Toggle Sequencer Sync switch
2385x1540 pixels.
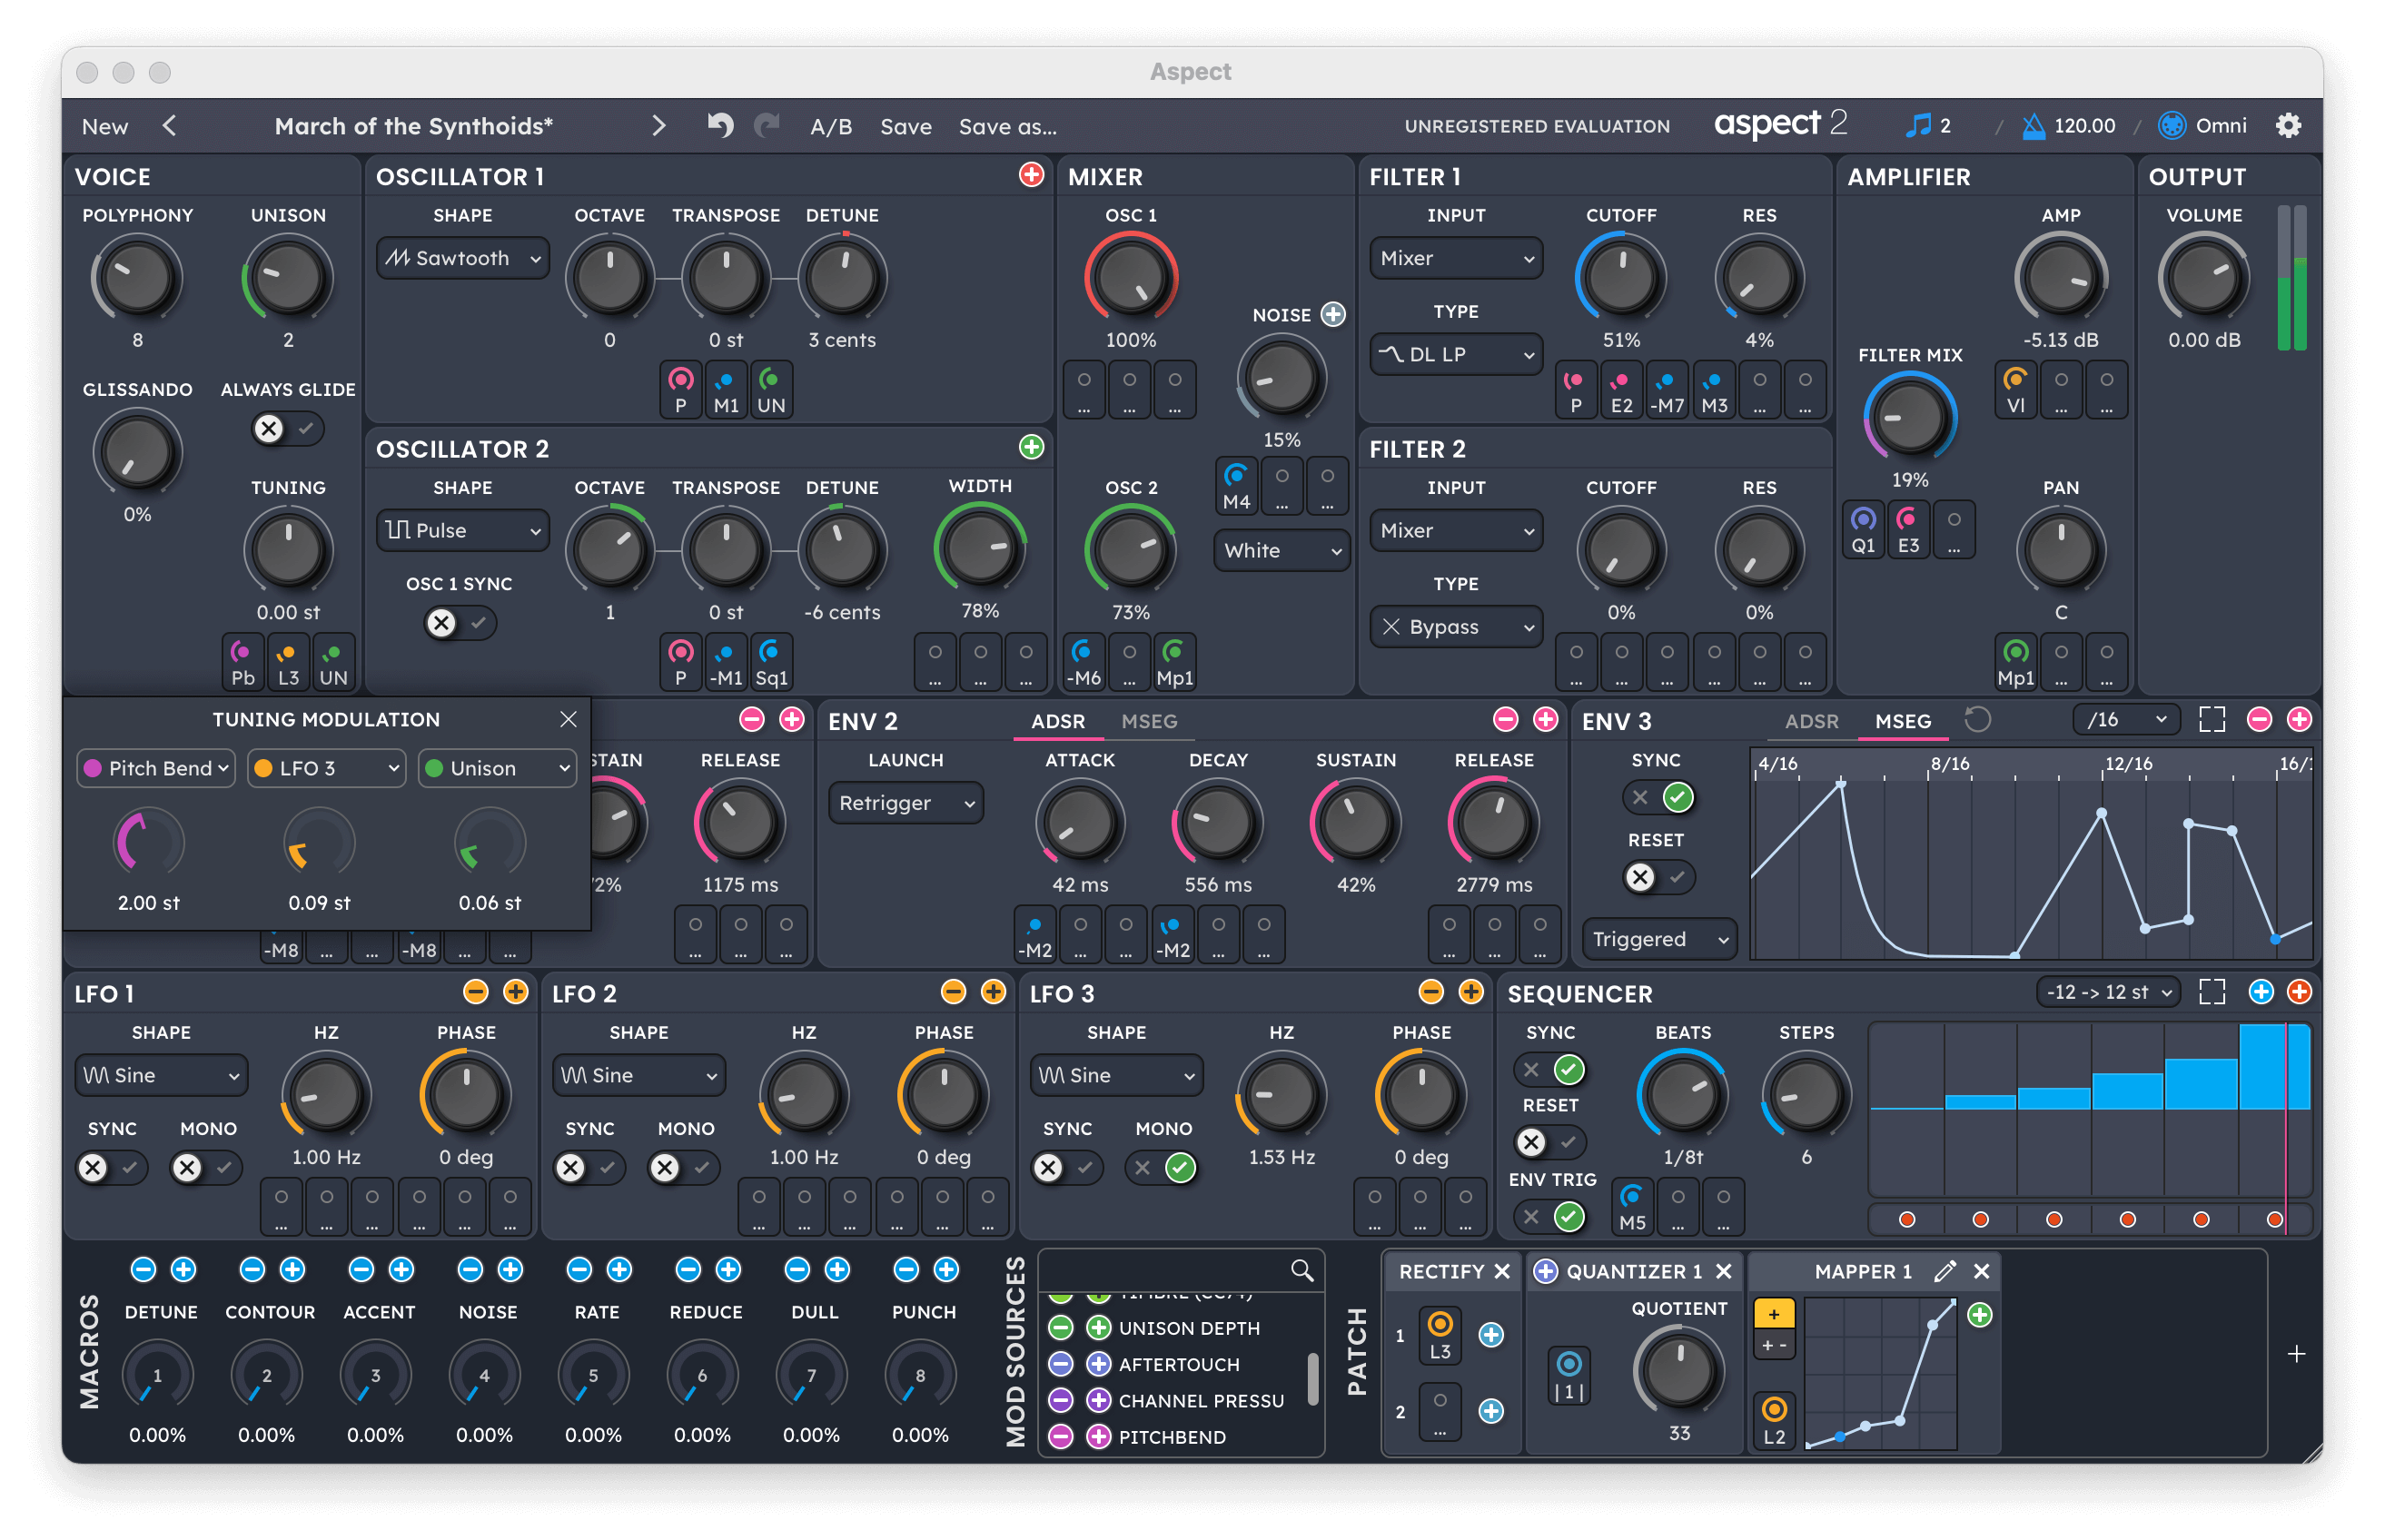1549,1069
